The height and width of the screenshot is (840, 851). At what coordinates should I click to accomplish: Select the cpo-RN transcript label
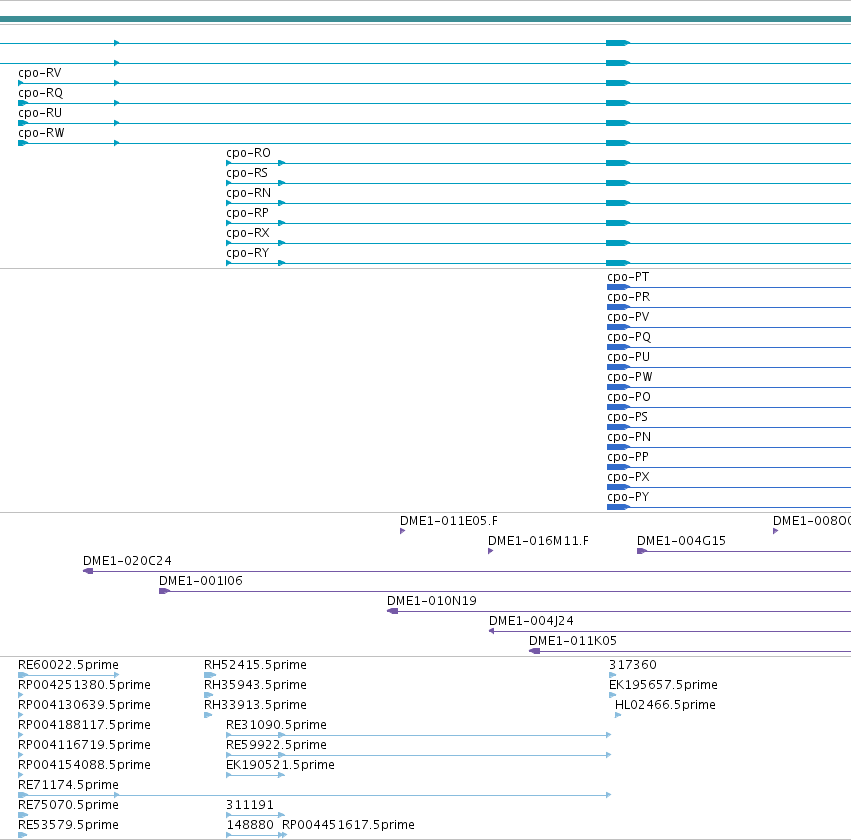[248, 193]
